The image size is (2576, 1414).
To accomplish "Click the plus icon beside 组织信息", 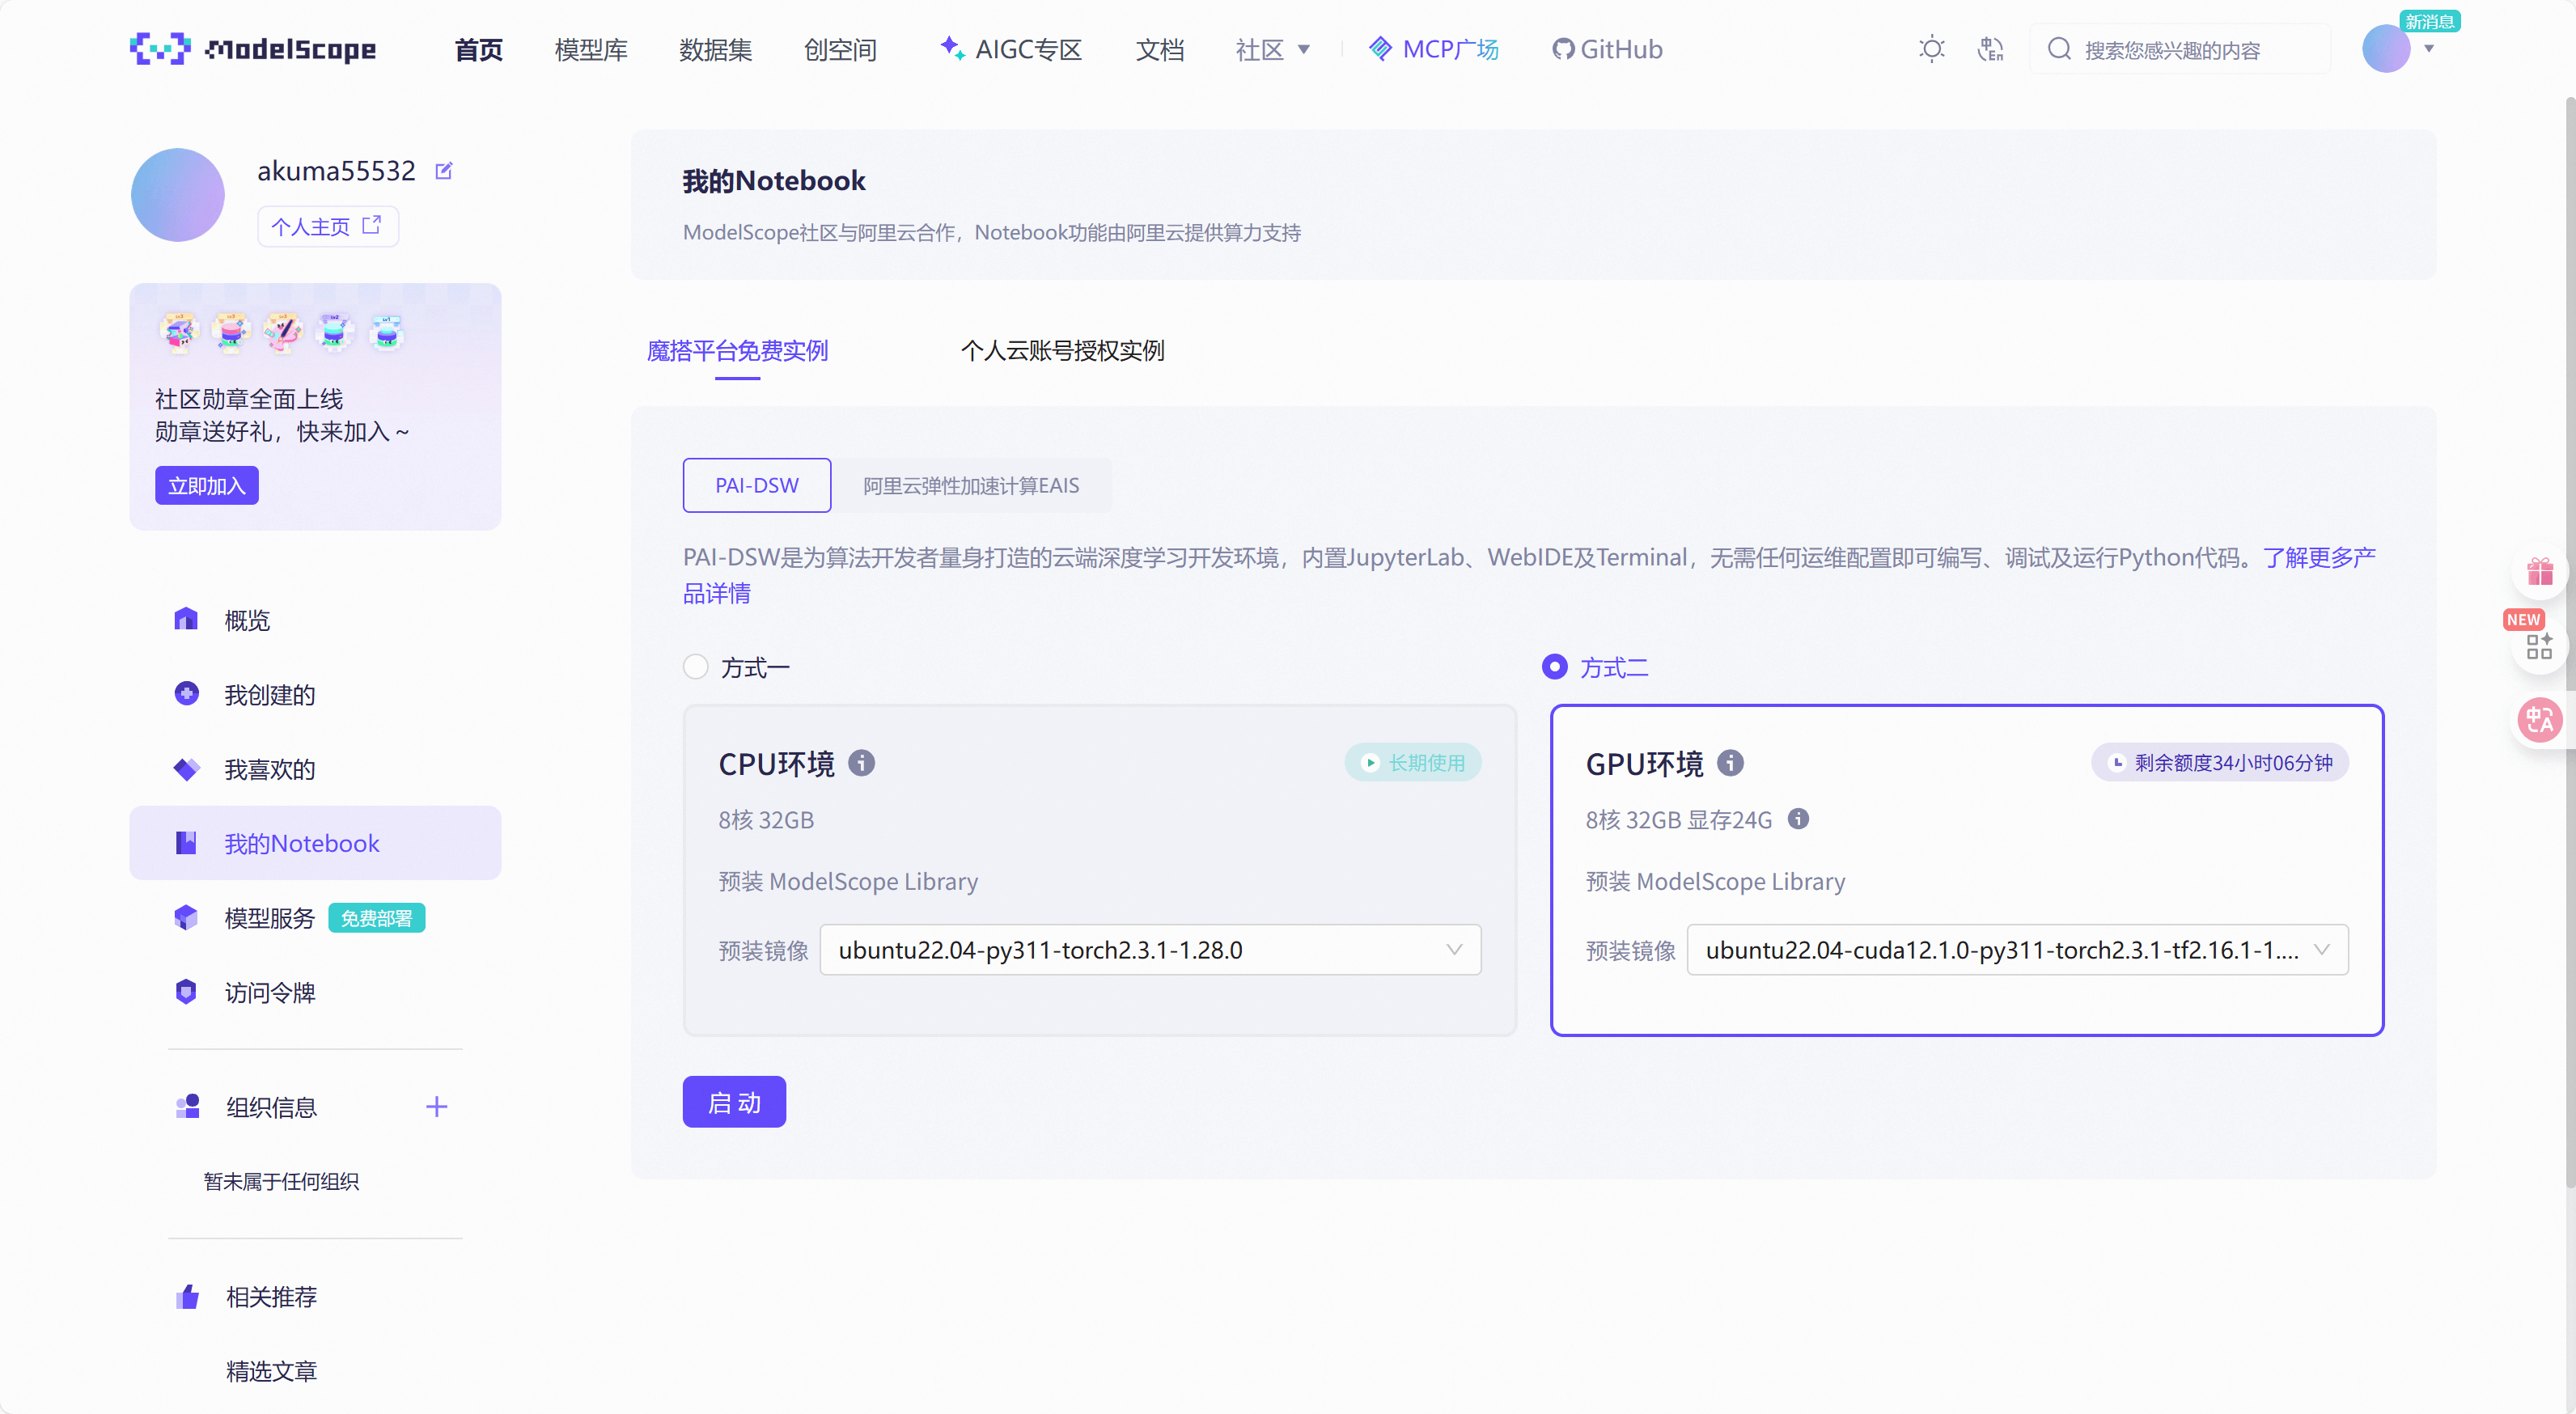I will (x=436, y=1106).
